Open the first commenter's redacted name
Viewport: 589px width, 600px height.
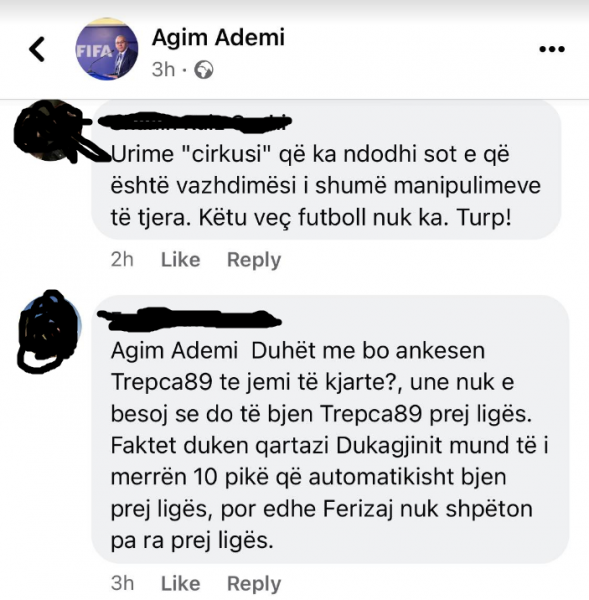click(x=195, y=122)
